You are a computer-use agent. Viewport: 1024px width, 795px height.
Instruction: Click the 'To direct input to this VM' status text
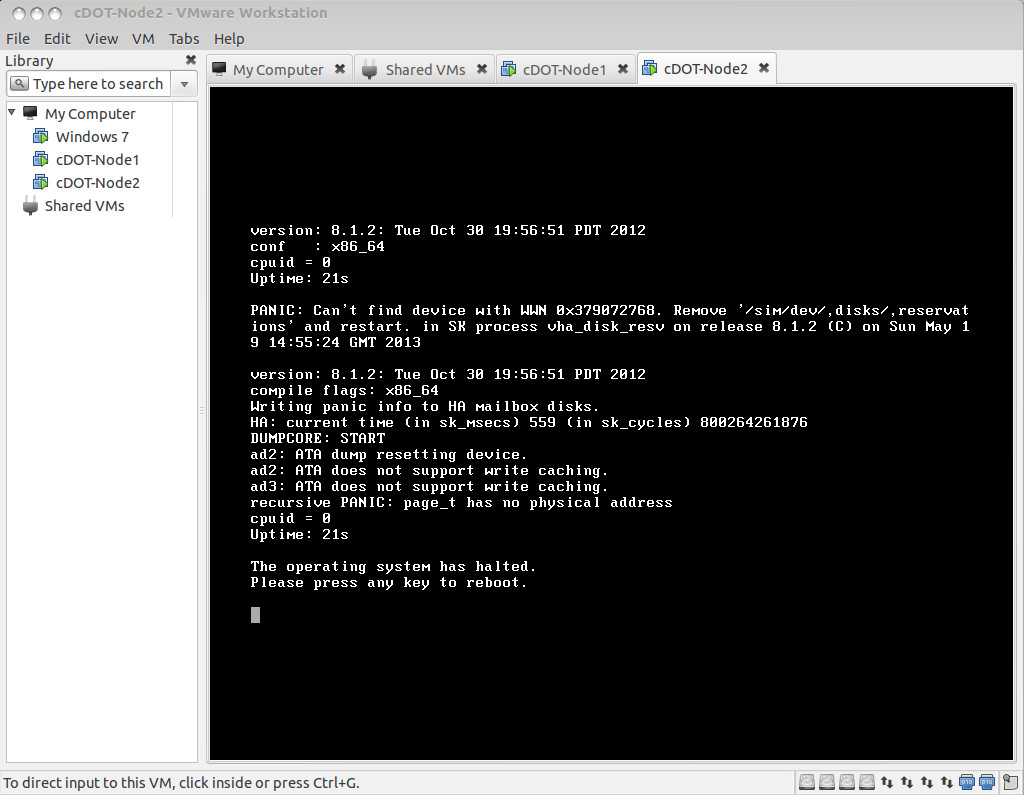coord(182,783)
